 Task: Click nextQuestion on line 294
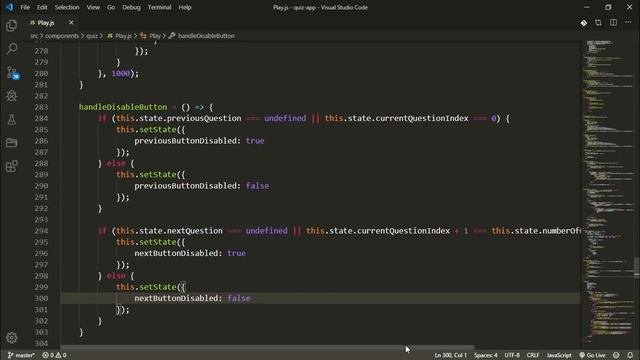click(x=195, y=231)
